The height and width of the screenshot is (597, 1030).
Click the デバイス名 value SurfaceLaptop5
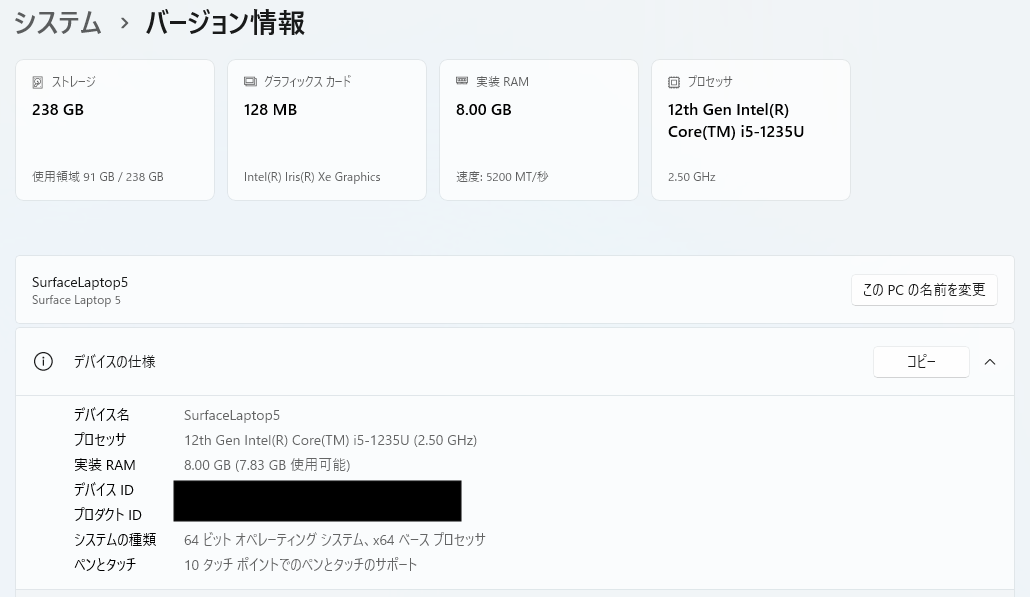[x=232, y=415]
